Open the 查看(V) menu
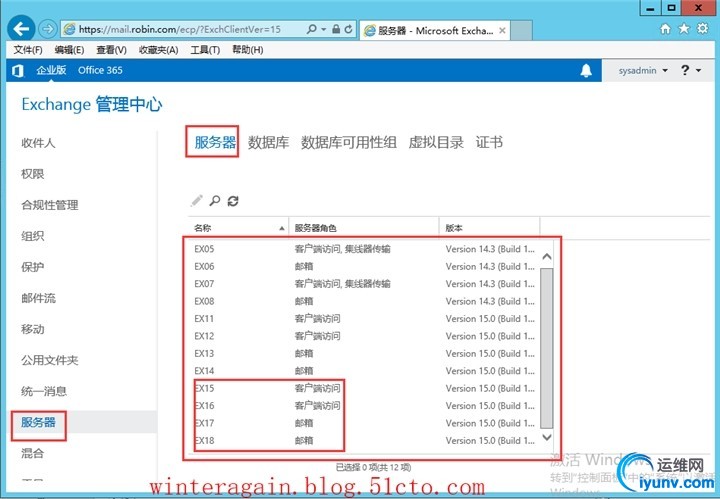 point(111,50)
